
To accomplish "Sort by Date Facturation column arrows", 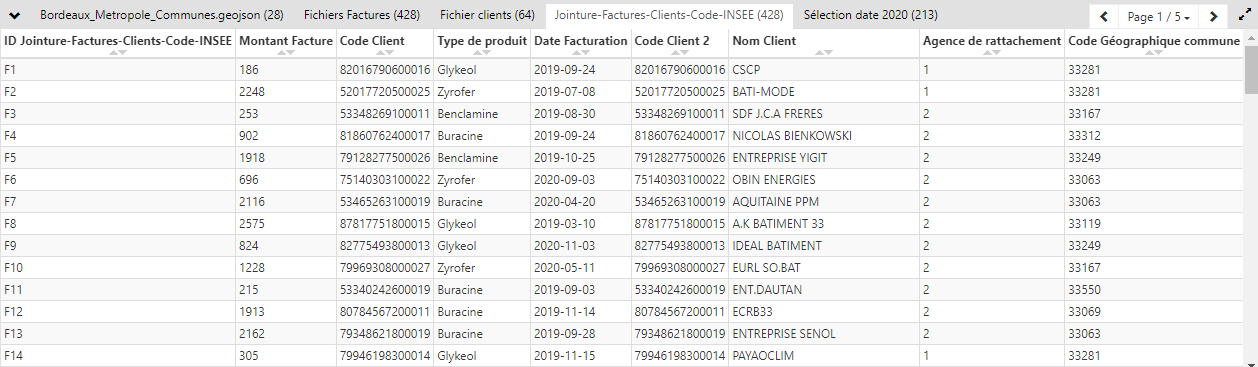I will point(580,52).
